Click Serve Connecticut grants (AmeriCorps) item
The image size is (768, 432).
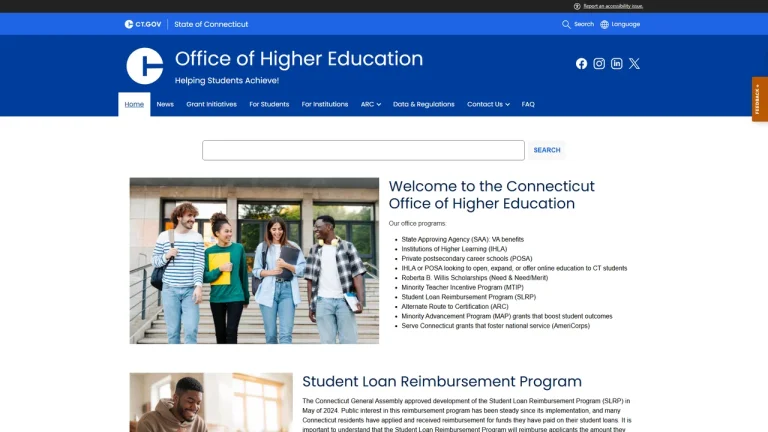[x=496, y=326]
